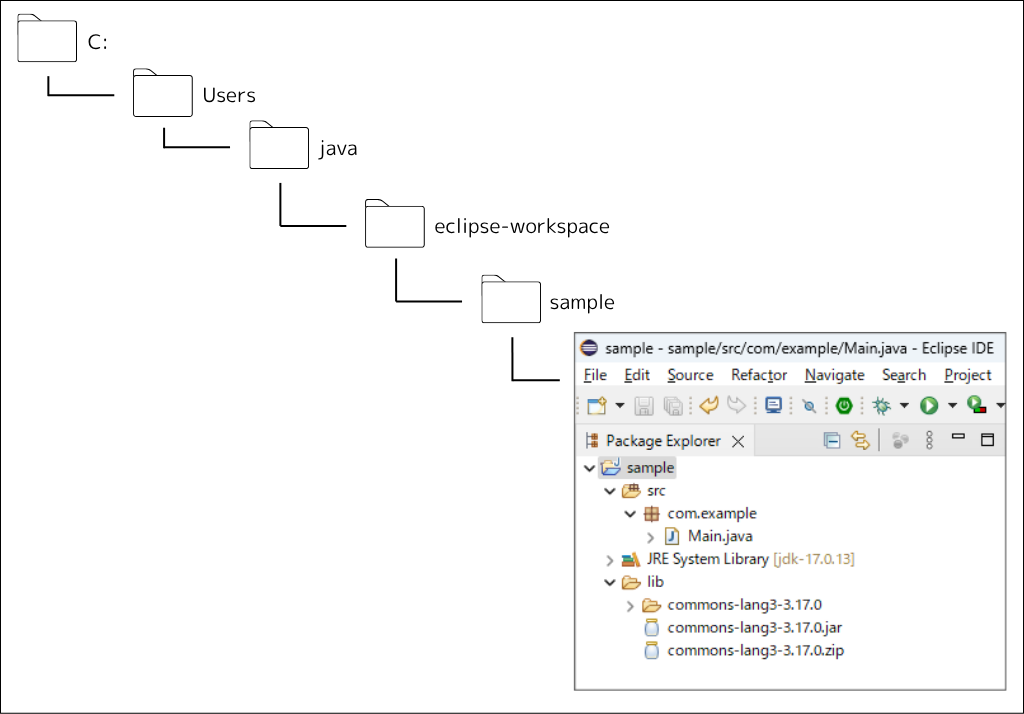Open the Project menu
This screenshot has width=1024, height=714.
968,375
